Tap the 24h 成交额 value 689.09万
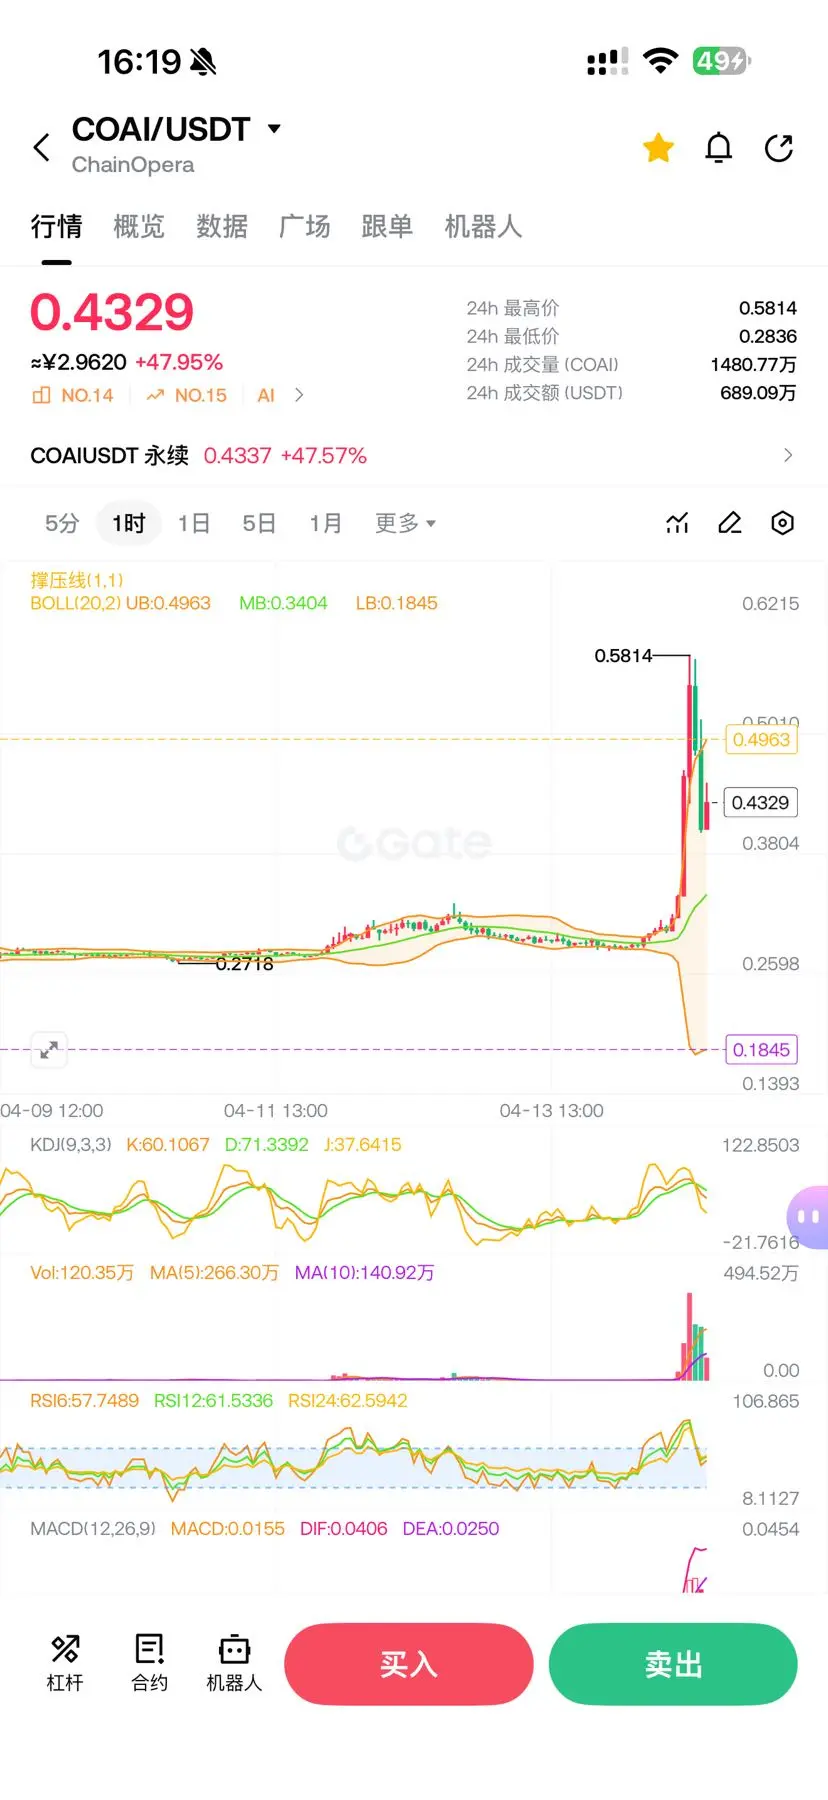This screenshot has width=828, height=1800. point(759,393)
